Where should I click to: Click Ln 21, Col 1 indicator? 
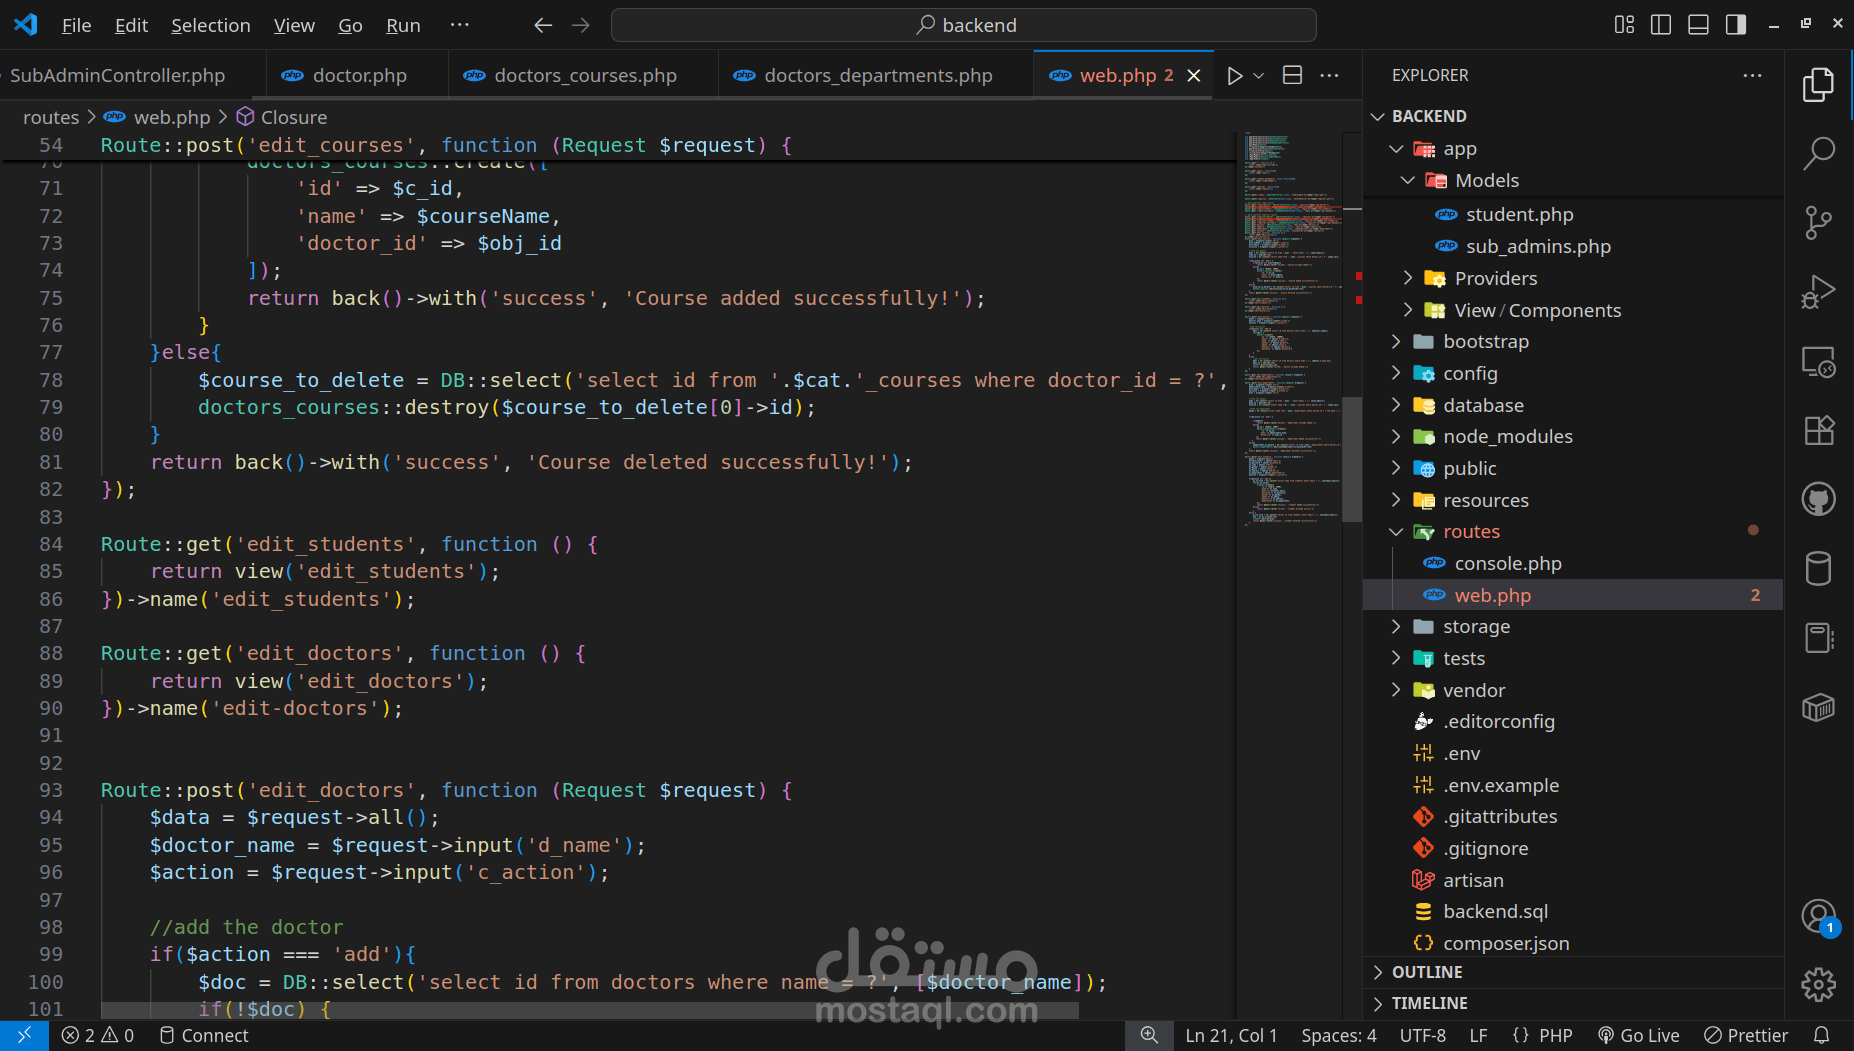point(1231,1035)
